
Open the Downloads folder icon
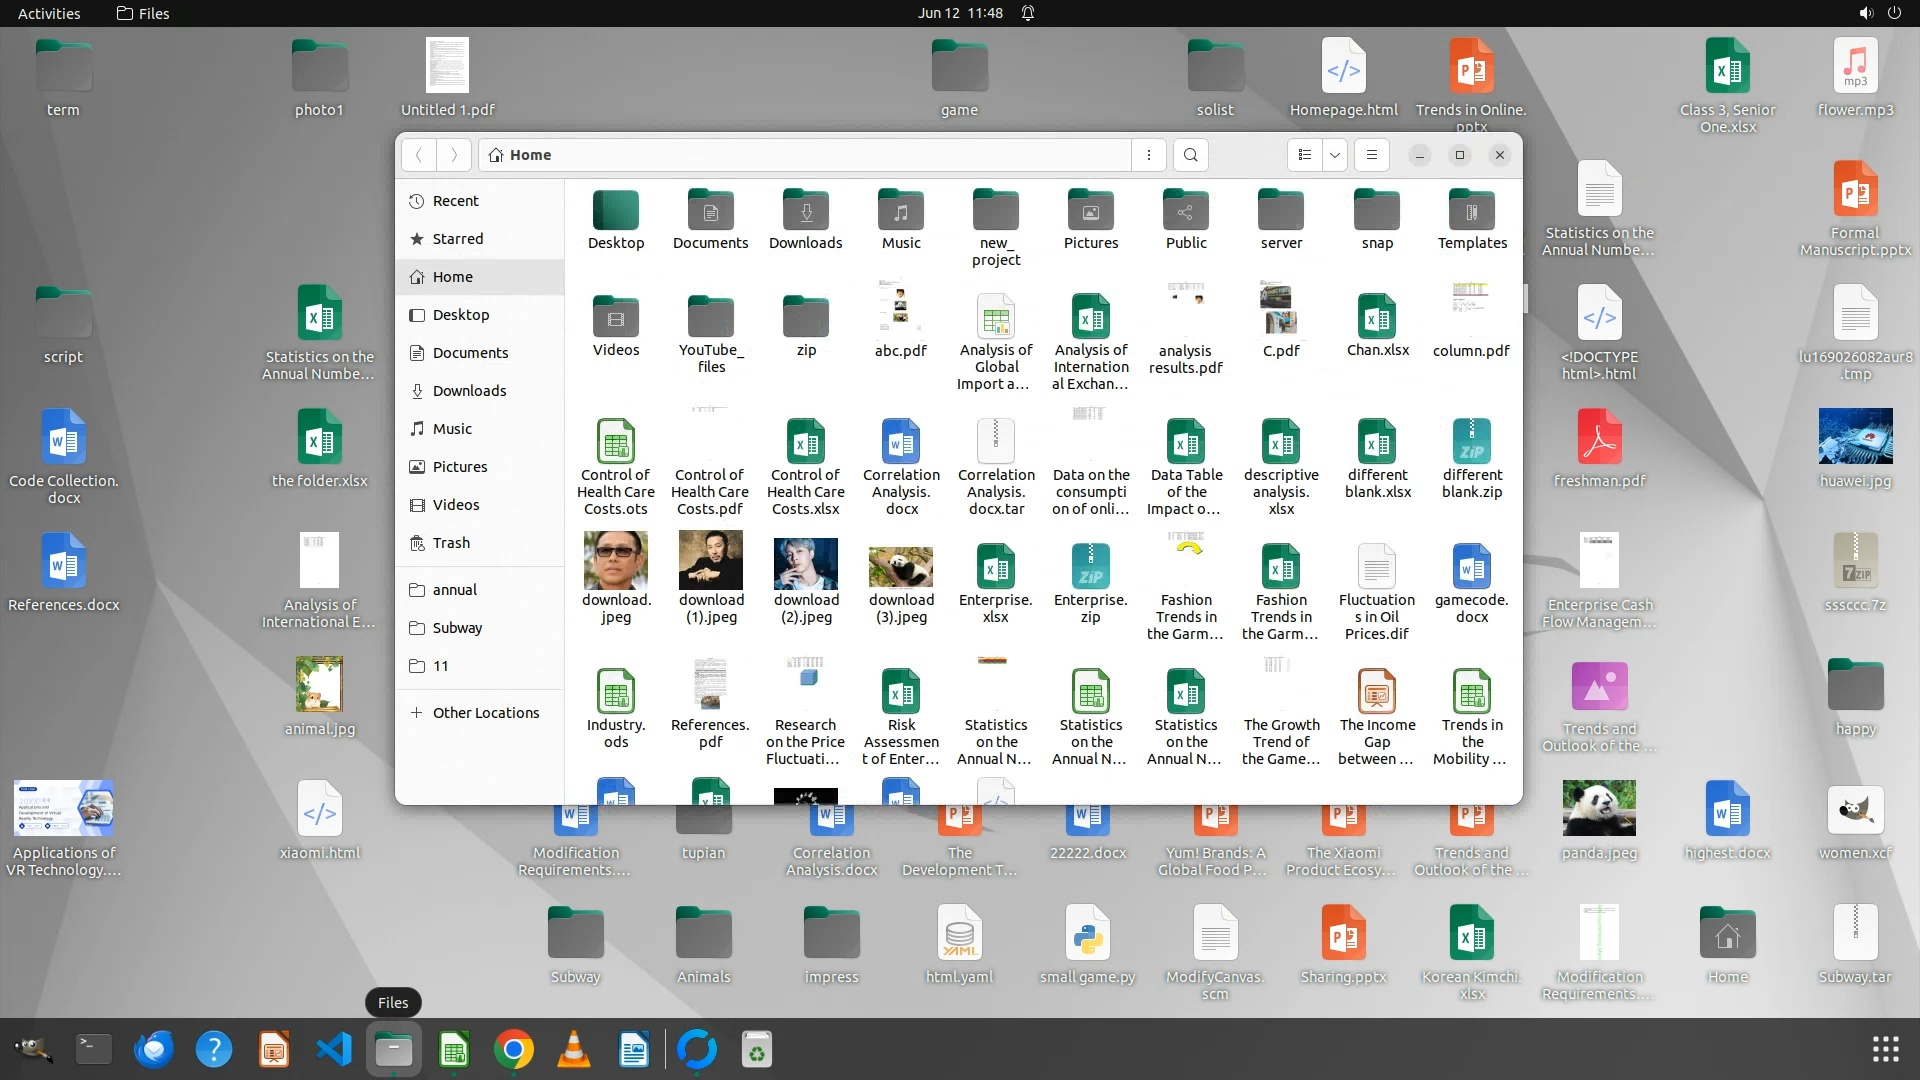pyautogui.click(x=805, y=211)
